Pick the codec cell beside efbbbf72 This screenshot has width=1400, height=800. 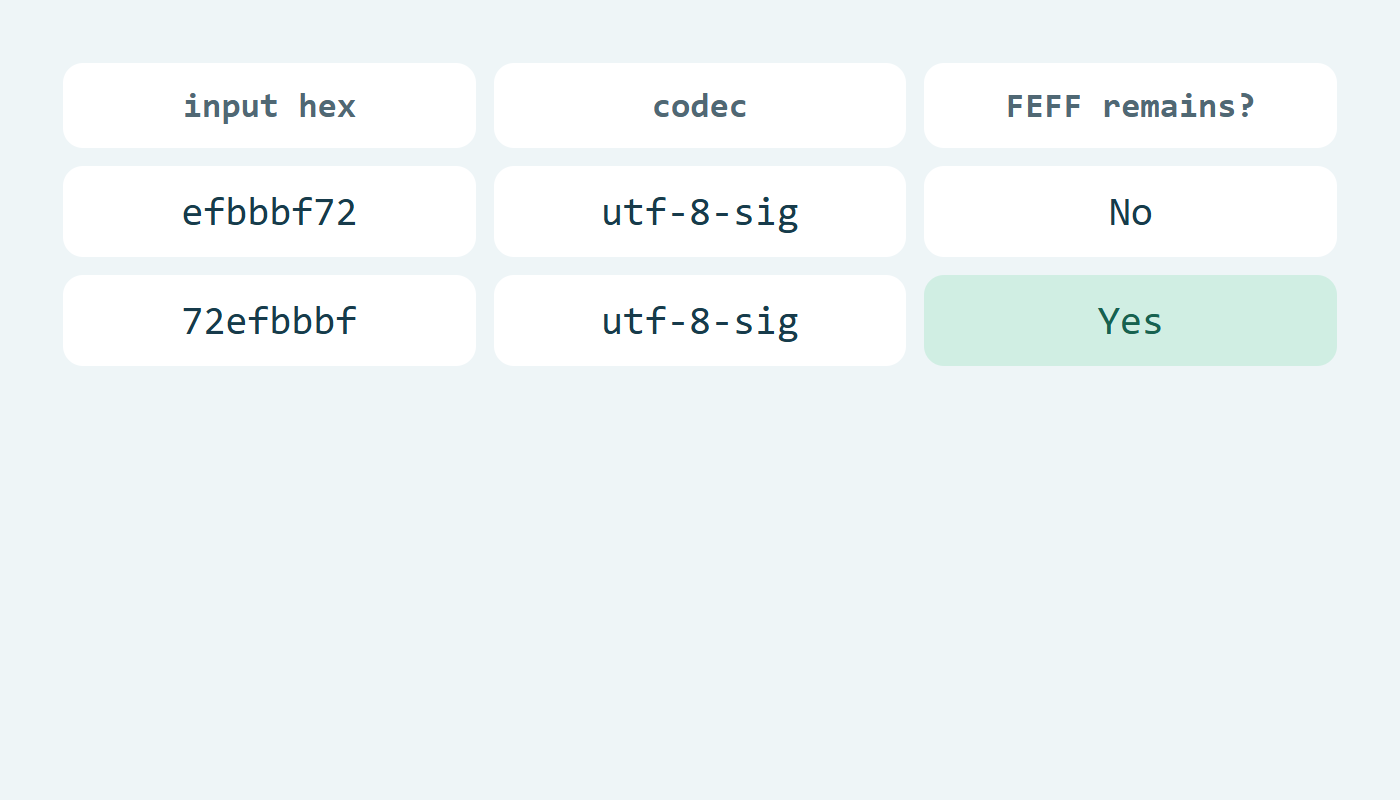click(x=700, y=212)
